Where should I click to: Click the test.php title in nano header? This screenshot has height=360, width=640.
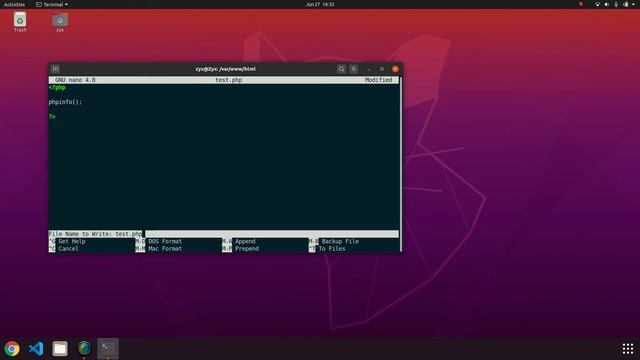point(229,80)
